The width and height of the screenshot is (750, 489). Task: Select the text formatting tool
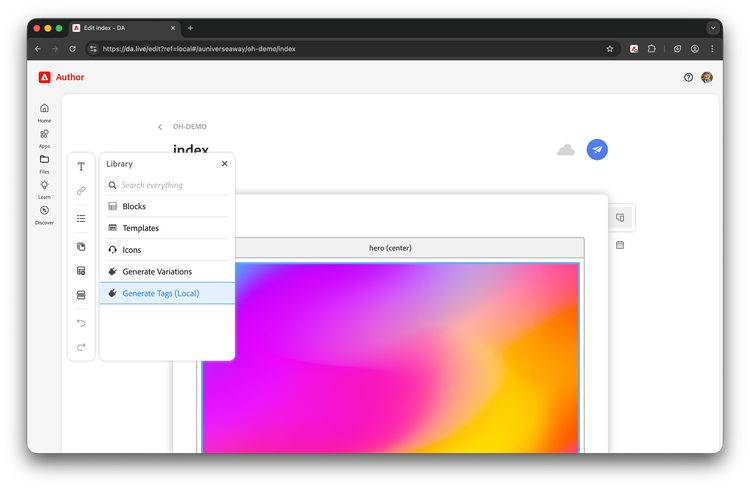(81, 167)
